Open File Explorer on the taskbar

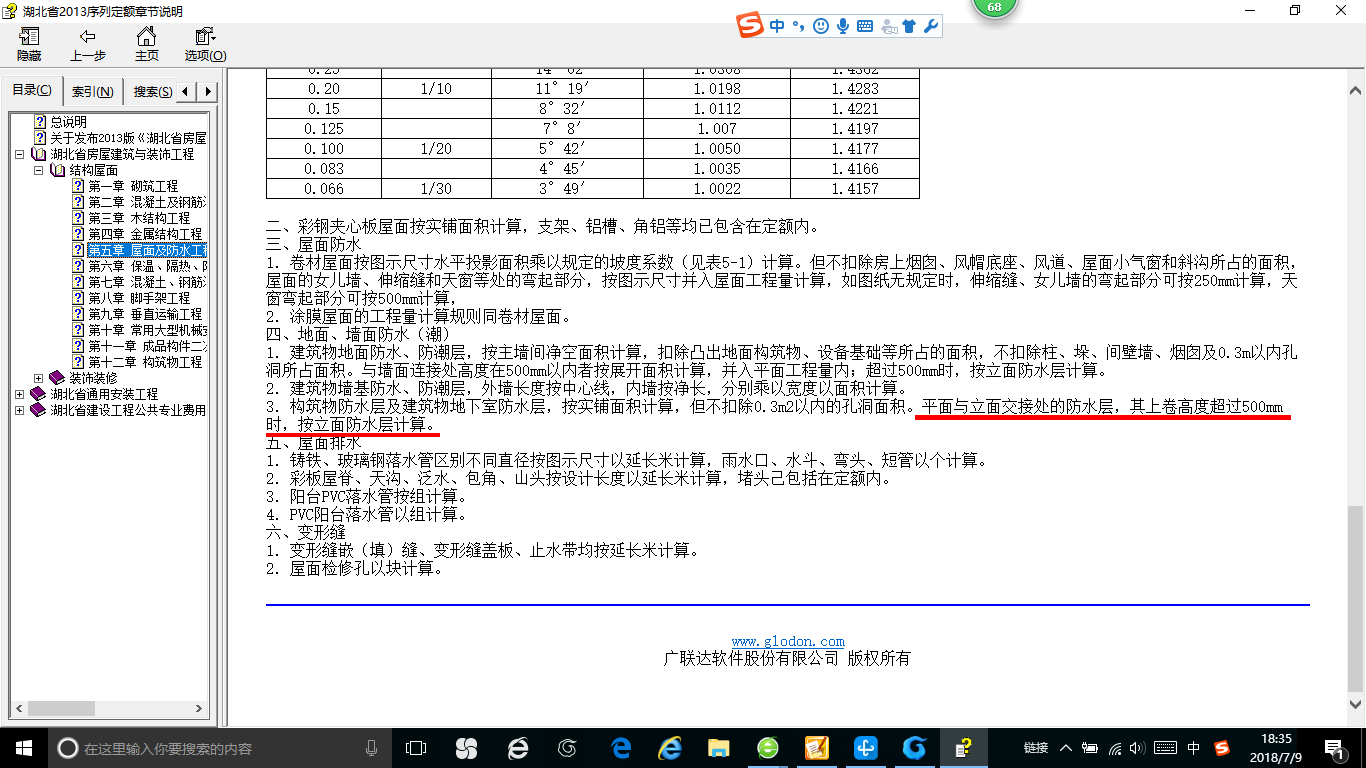(718, 748)
